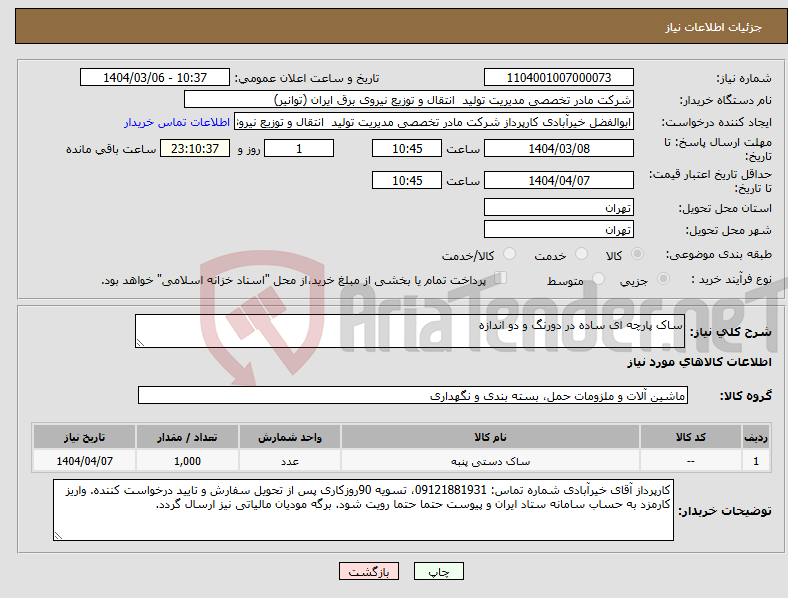Image resolution: width=788 pixels, height=598 pixels.
Task: Click the بازگشت (back) button
Action: click(x=369, y=571)
